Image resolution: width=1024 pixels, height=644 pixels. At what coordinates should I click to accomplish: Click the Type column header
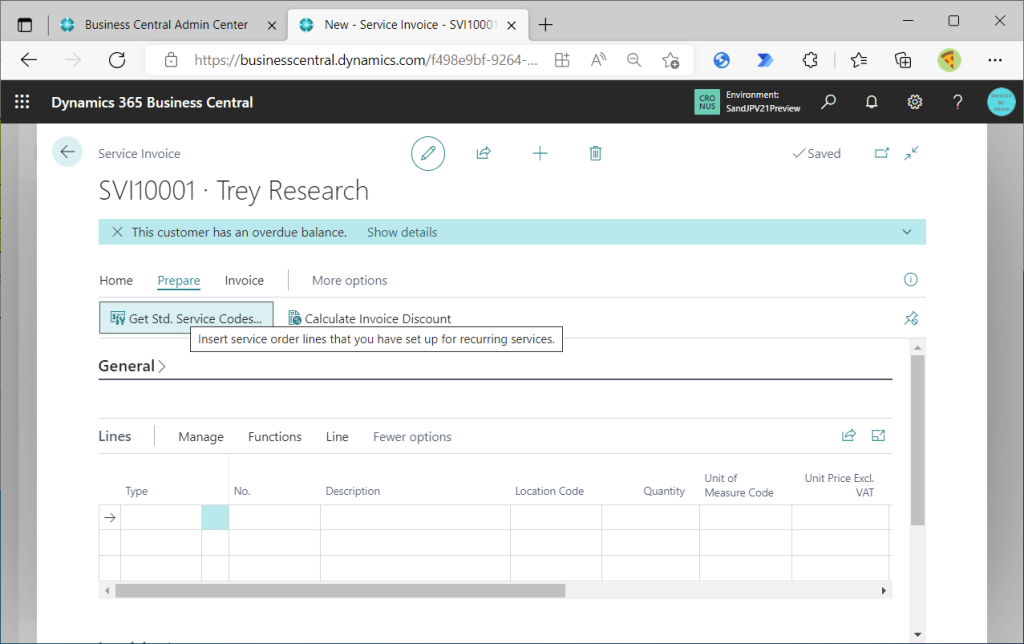(136, 491)
